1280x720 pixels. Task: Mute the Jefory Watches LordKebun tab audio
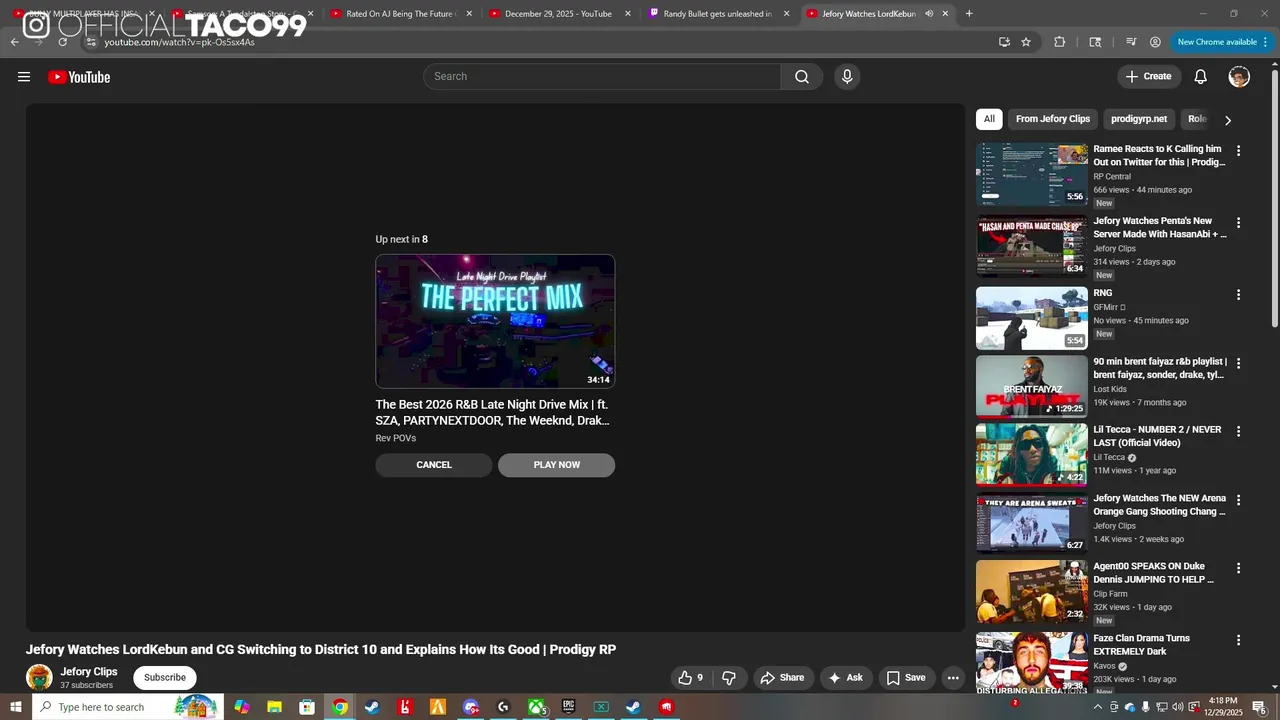[929, 14]
